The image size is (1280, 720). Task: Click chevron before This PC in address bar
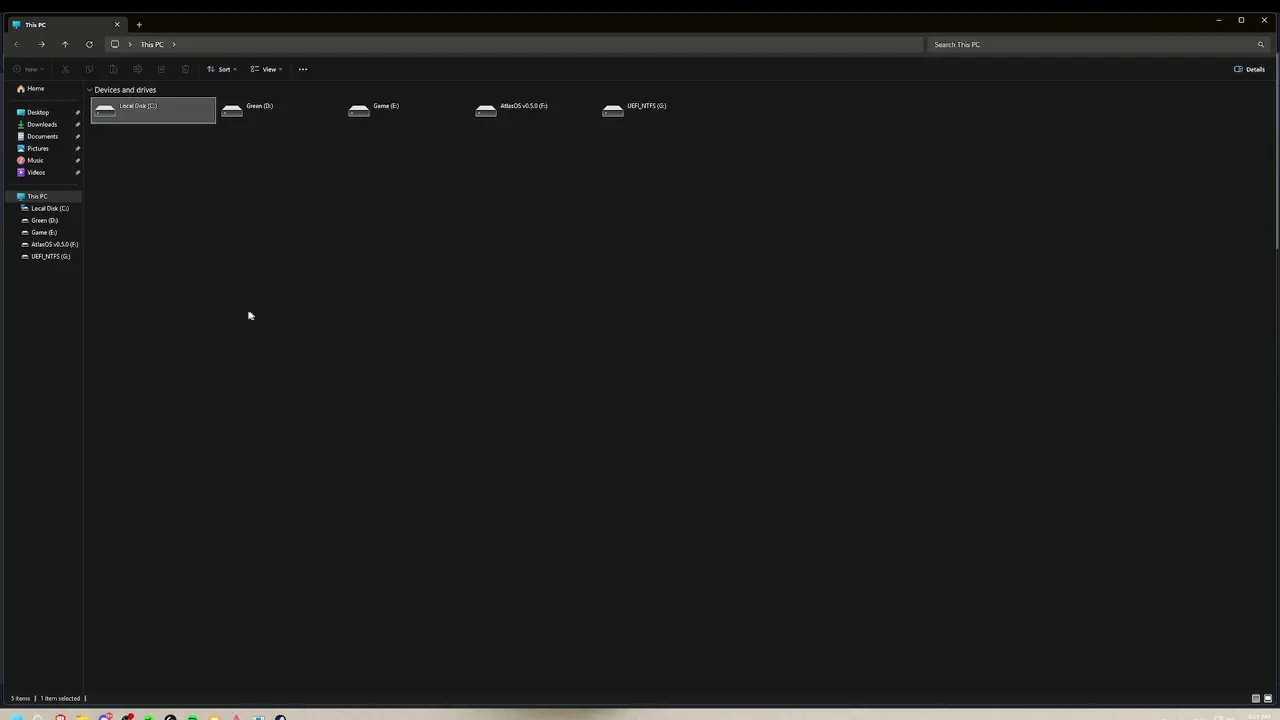point(130,44)
